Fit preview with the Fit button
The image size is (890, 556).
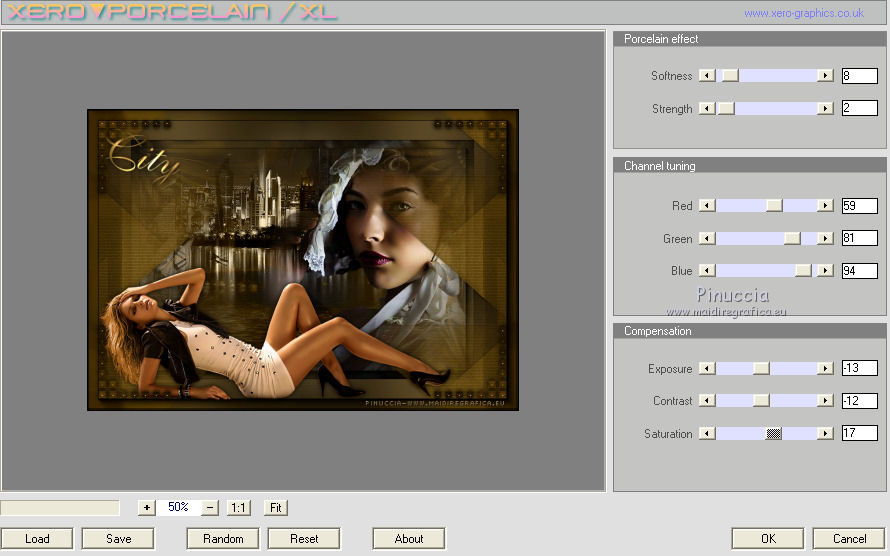(x=276, y=508)
